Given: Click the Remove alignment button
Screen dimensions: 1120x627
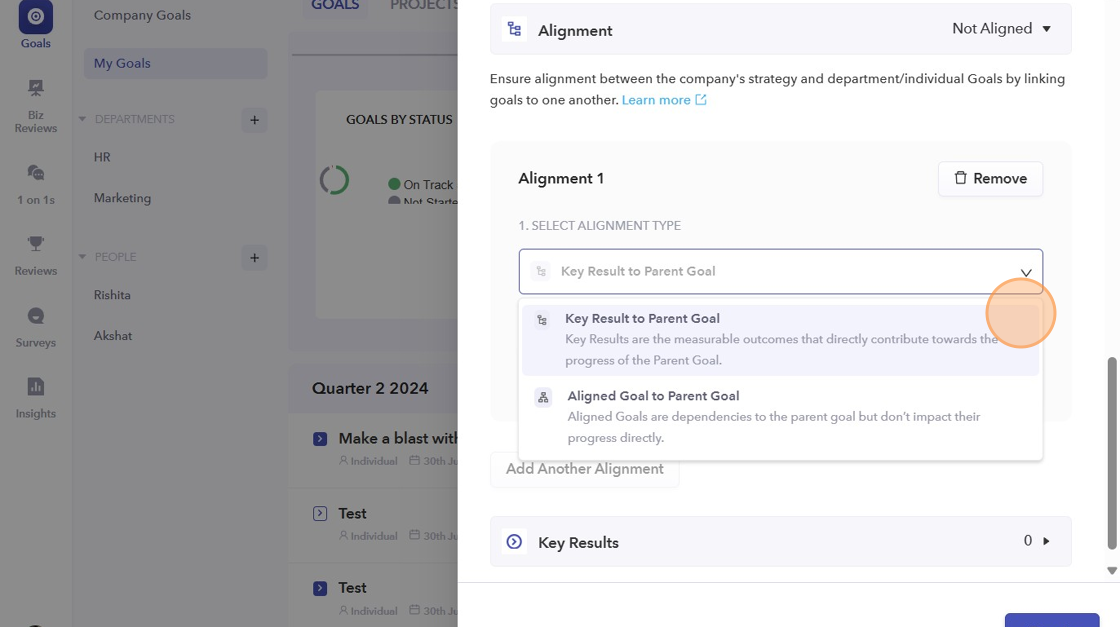Looking at the screenshot, I should (990, 179).
